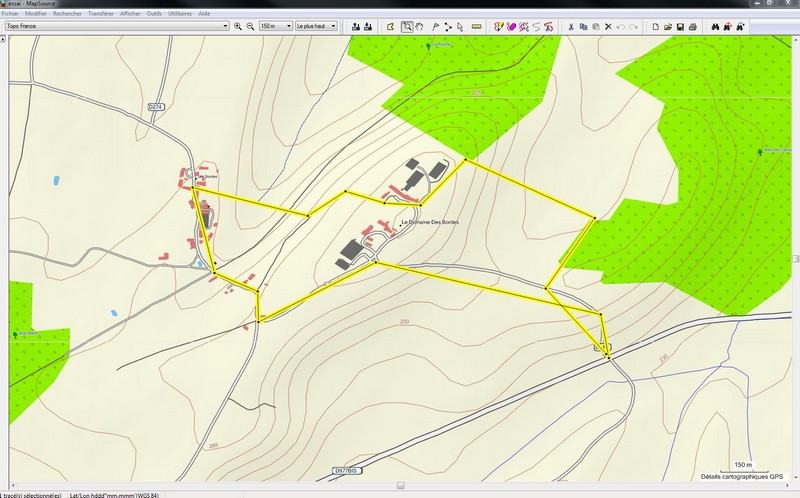
Task: Click the print icon
Action: 692,26
